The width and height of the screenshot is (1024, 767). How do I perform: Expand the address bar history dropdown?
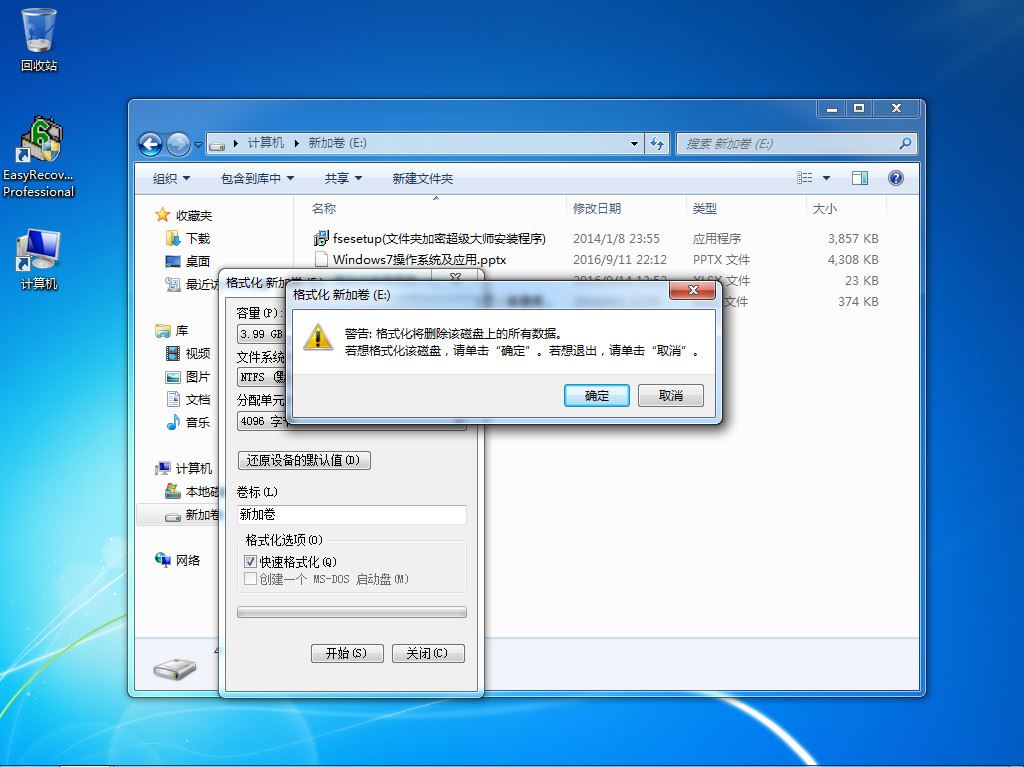point(634,144)
